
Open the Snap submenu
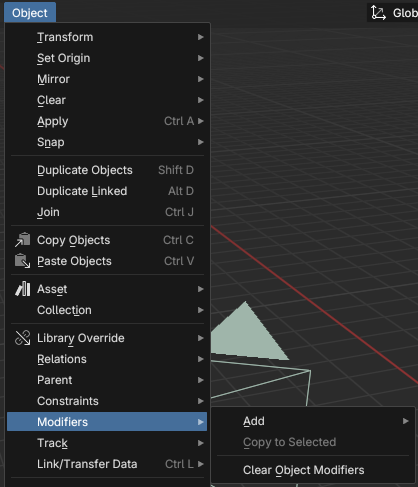107,142
